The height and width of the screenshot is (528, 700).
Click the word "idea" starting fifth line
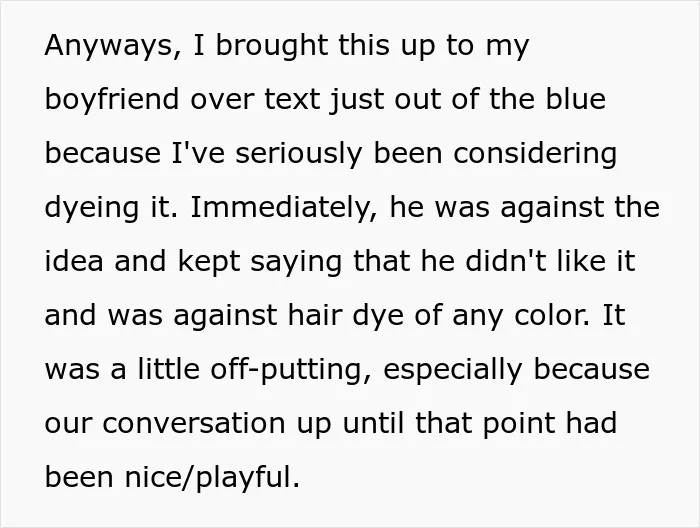[74, 261]
